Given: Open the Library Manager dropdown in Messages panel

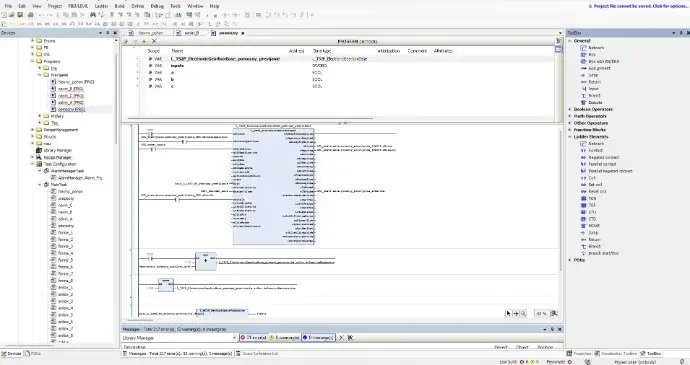Looking at the screenshot, I should (x=234, y=338).
